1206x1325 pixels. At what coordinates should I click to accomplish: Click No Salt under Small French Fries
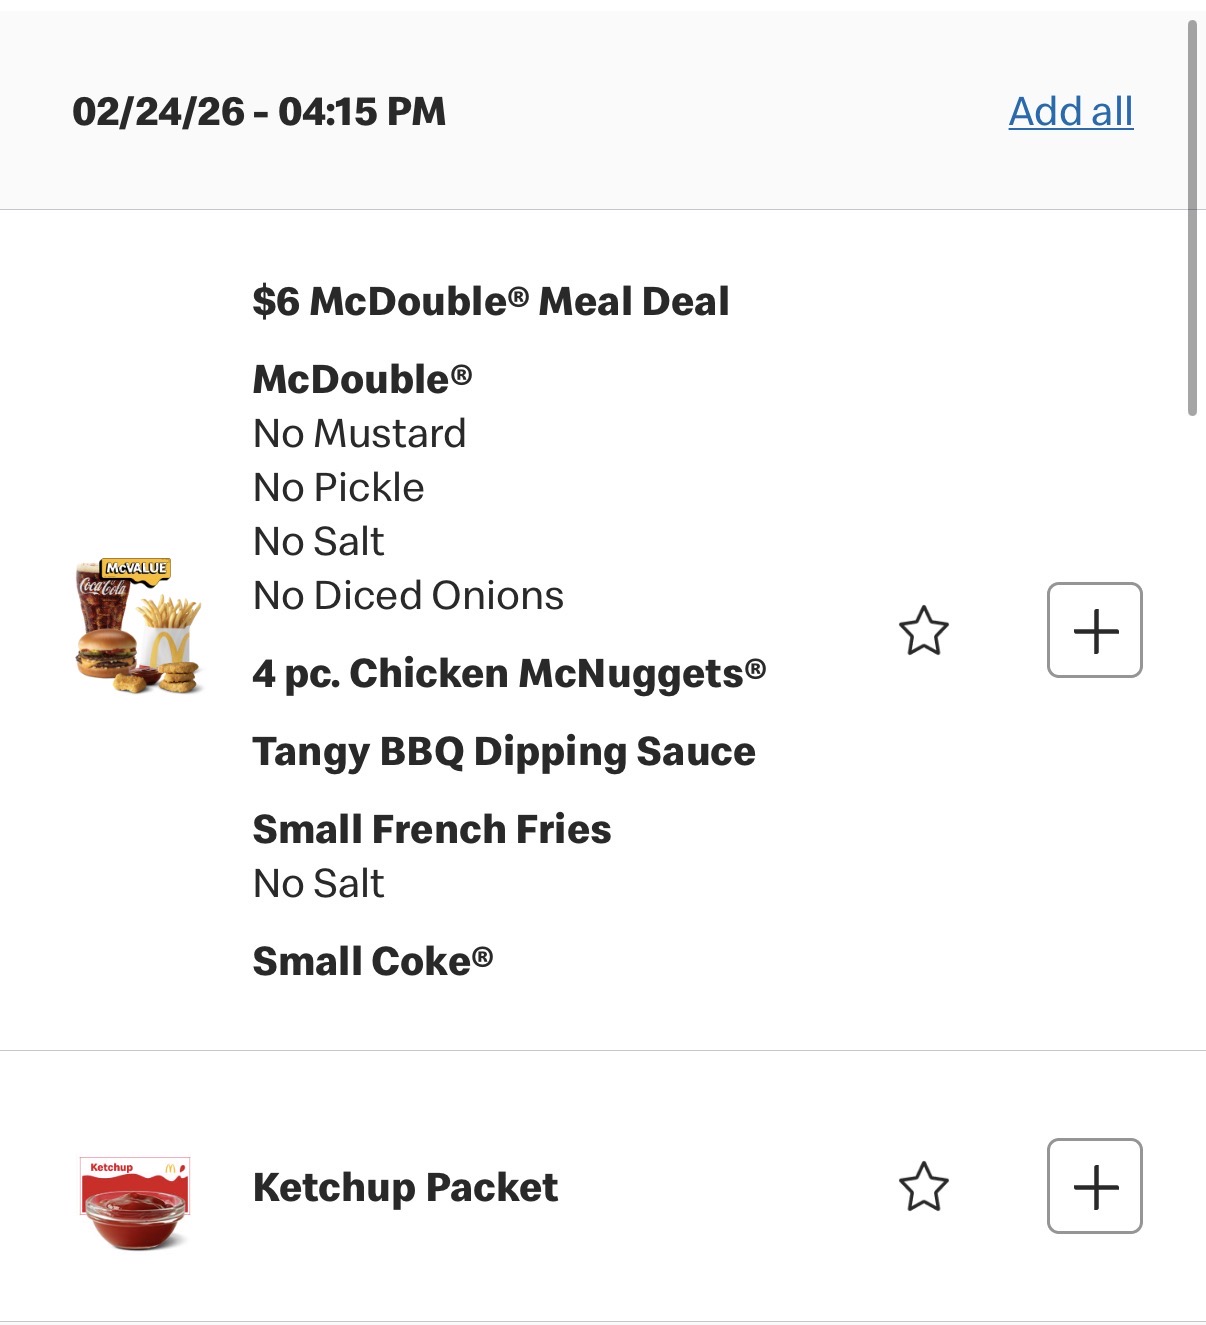[319, 884]
